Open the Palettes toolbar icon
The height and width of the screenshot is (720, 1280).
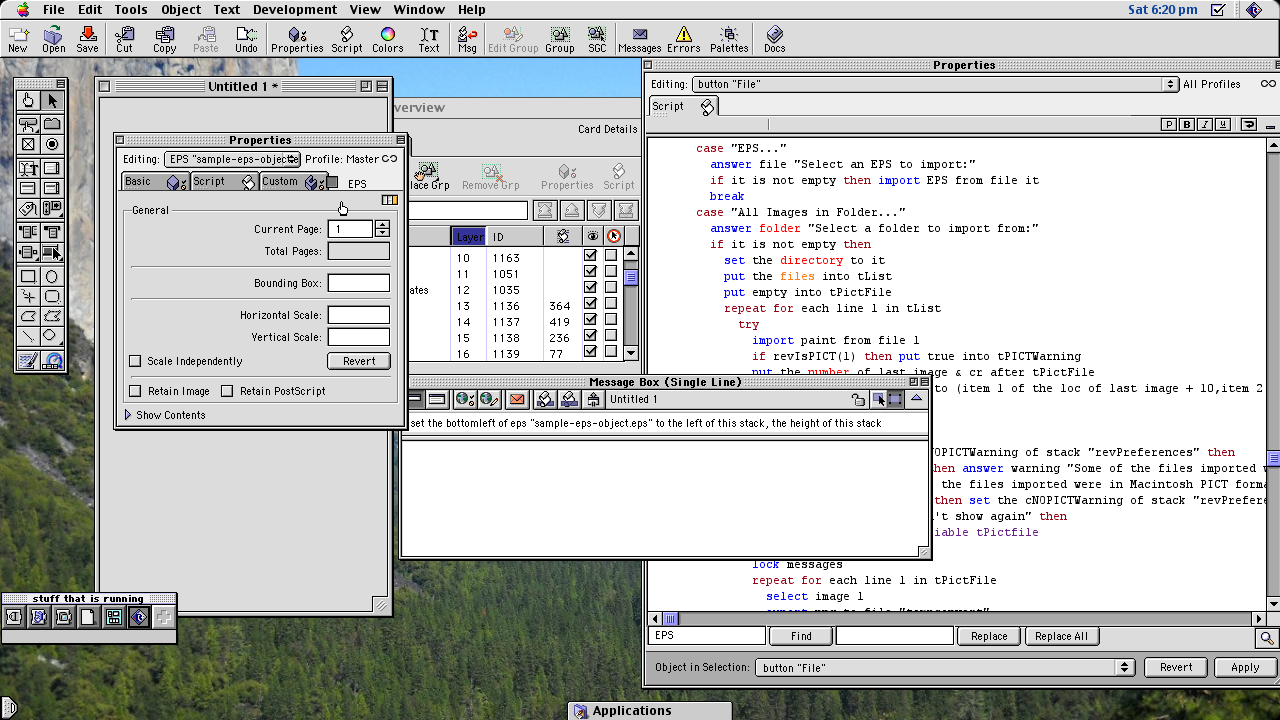click(729, 40)
